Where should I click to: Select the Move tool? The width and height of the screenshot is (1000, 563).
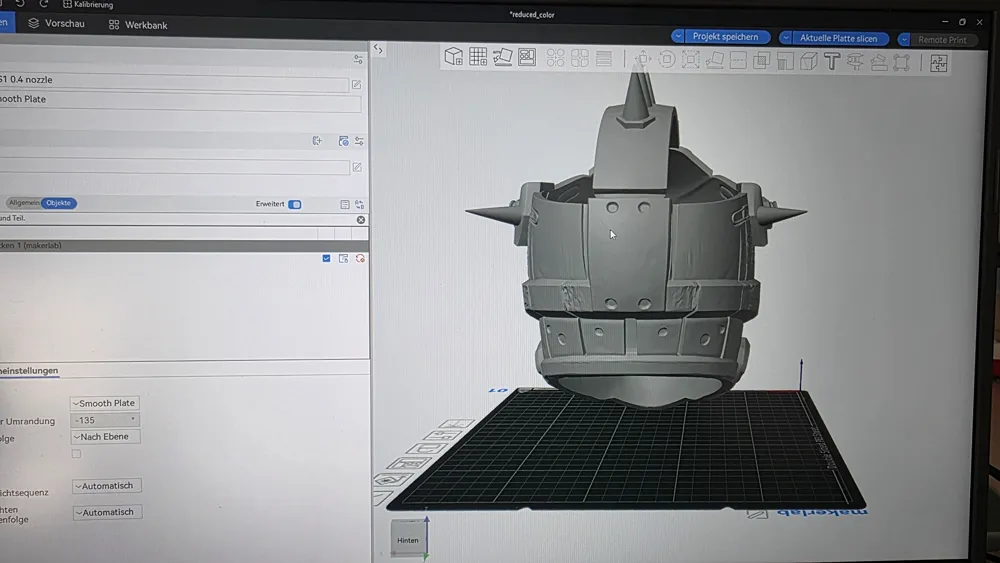click(x=643, y=59)
